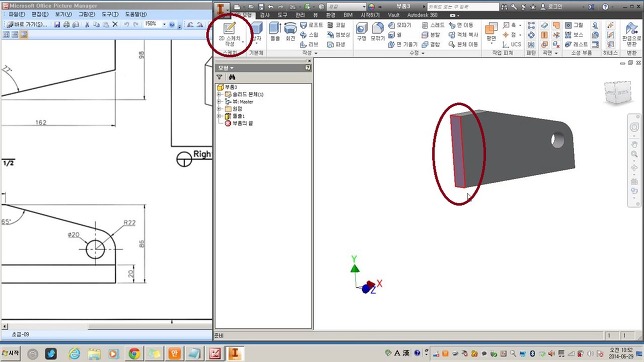Viewport: 644px width, 362px height.
Task: Select the Move Face (면 이동) tool
Action: point(461,25)
